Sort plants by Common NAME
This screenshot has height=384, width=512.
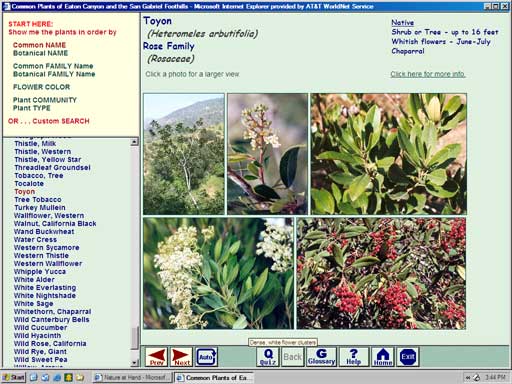(x=39, y=45)
